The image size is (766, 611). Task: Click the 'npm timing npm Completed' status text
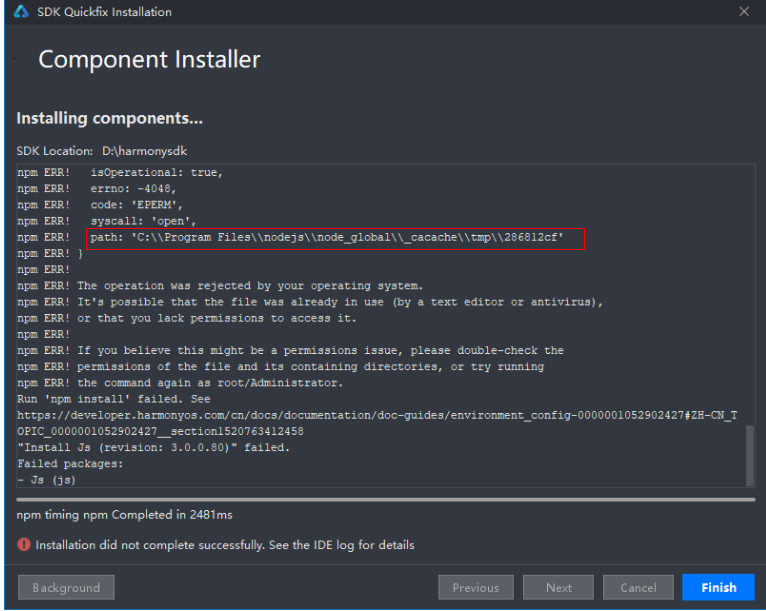pos(124,515)
